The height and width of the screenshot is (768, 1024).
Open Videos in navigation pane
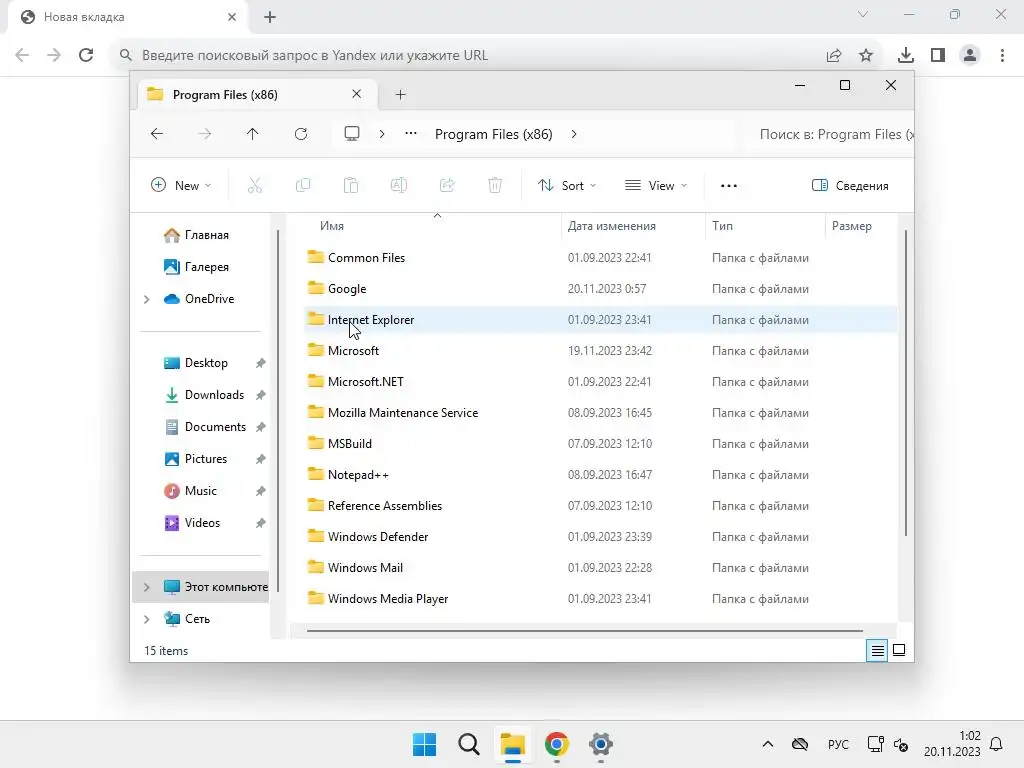click(x=192, y=522)
